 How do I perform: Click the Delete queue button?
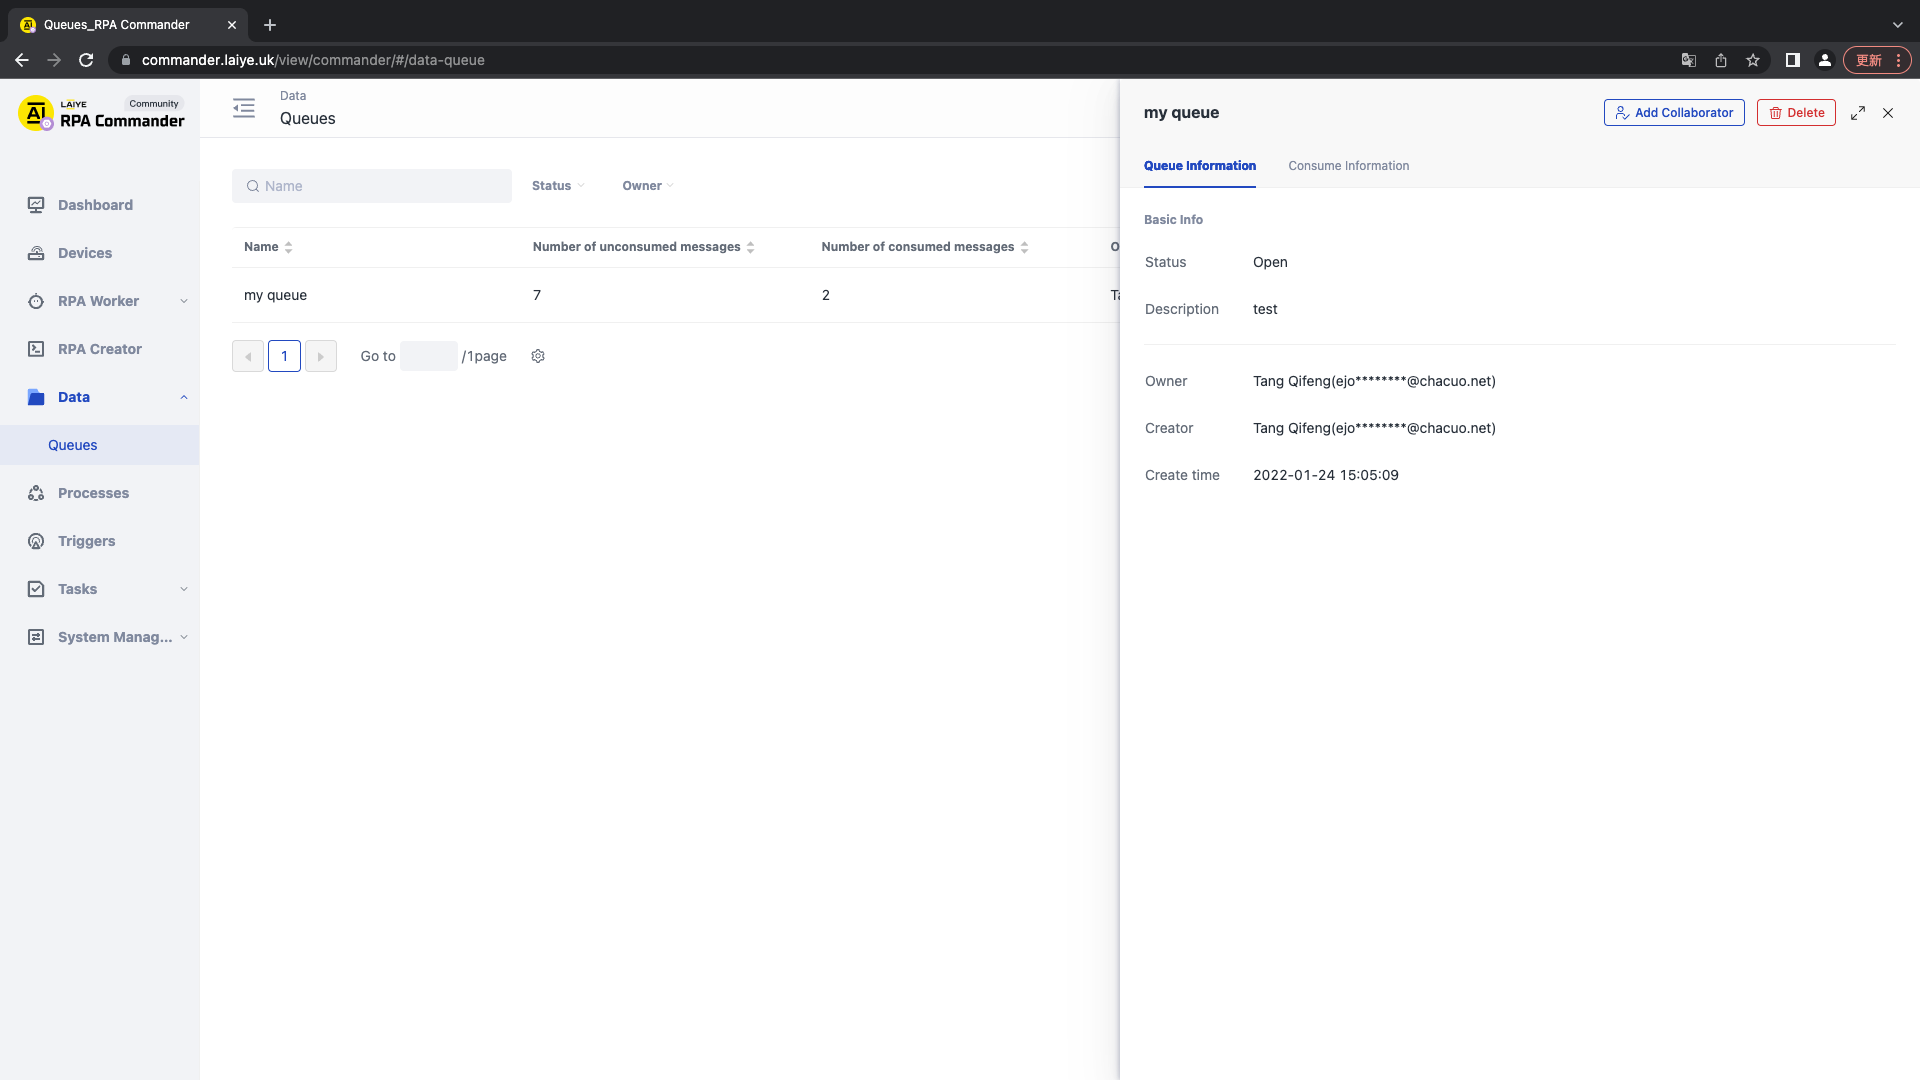(1796, 112)
